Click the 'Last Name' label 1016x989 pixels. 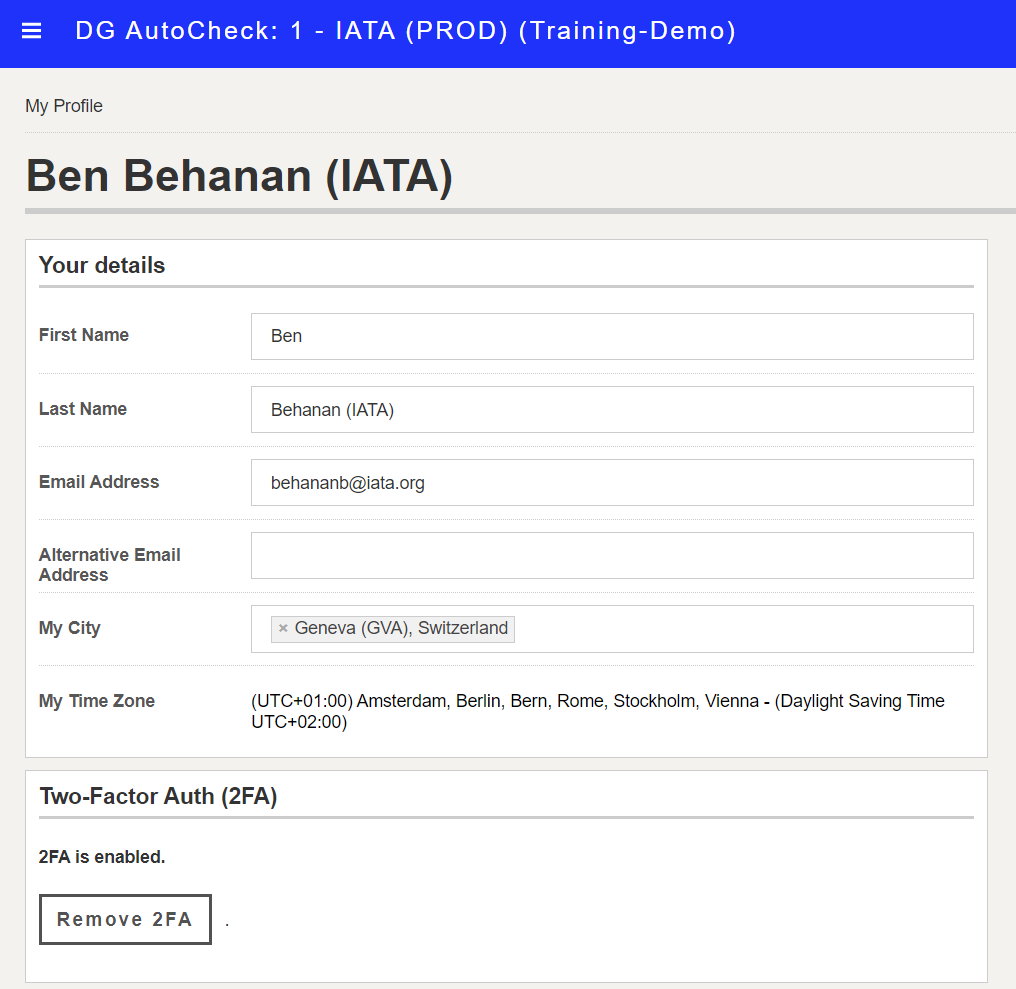(83, 409)
